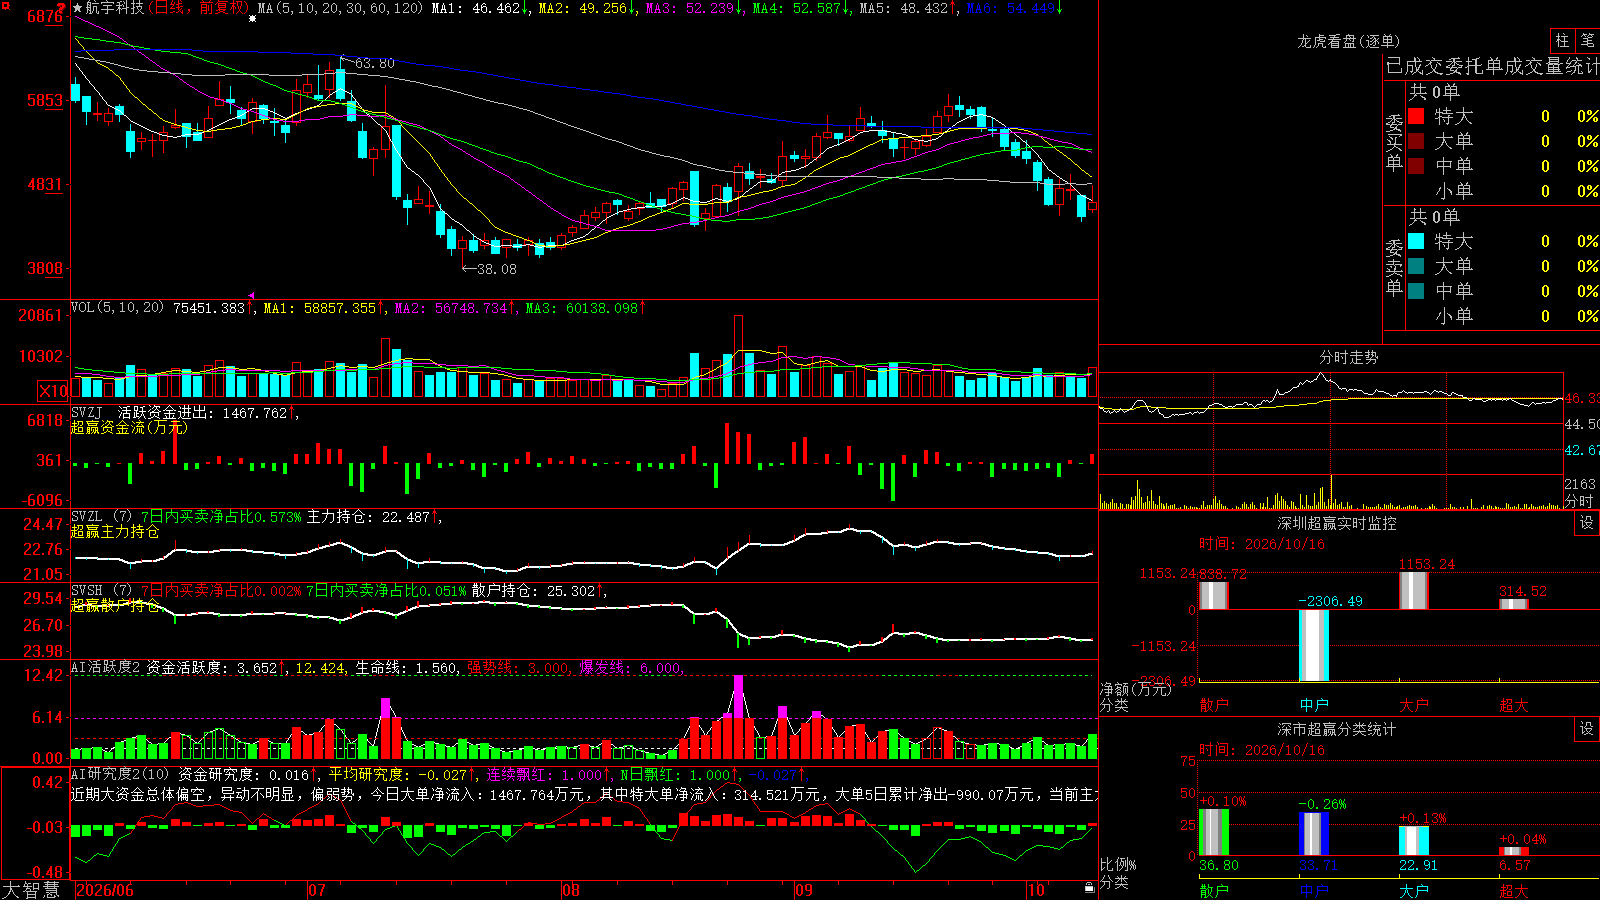Click the AI活跃度2 indicator title
This screenshot has height=900, width=1600.
107,667
